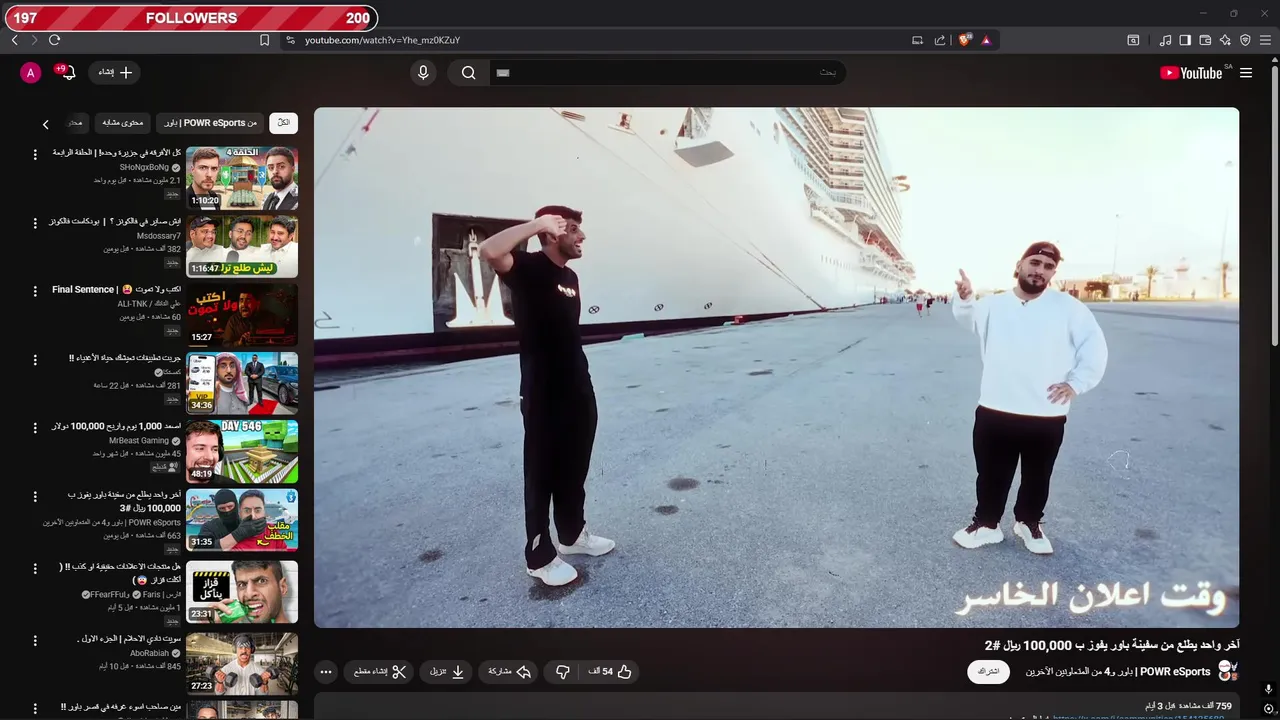The width and height of the screenshot is (1280, 720).
Task: Open Leo AI sparkle icon
Action: [1225, 40]
